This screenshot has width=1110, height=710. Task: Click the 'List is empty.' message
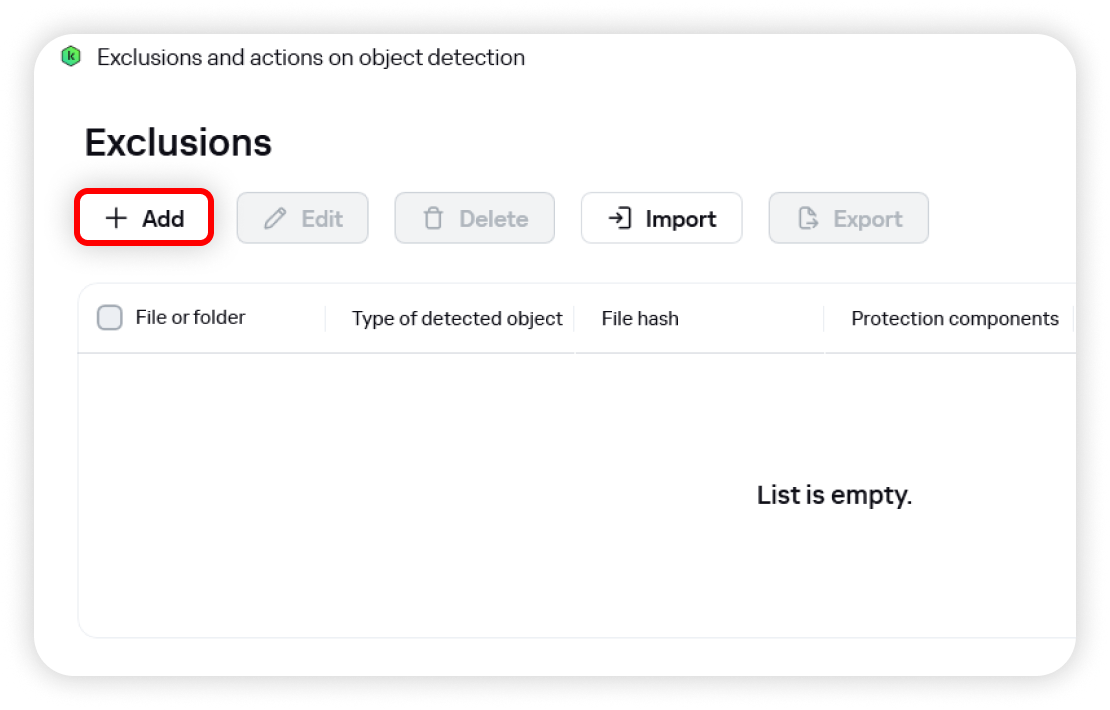834,495
